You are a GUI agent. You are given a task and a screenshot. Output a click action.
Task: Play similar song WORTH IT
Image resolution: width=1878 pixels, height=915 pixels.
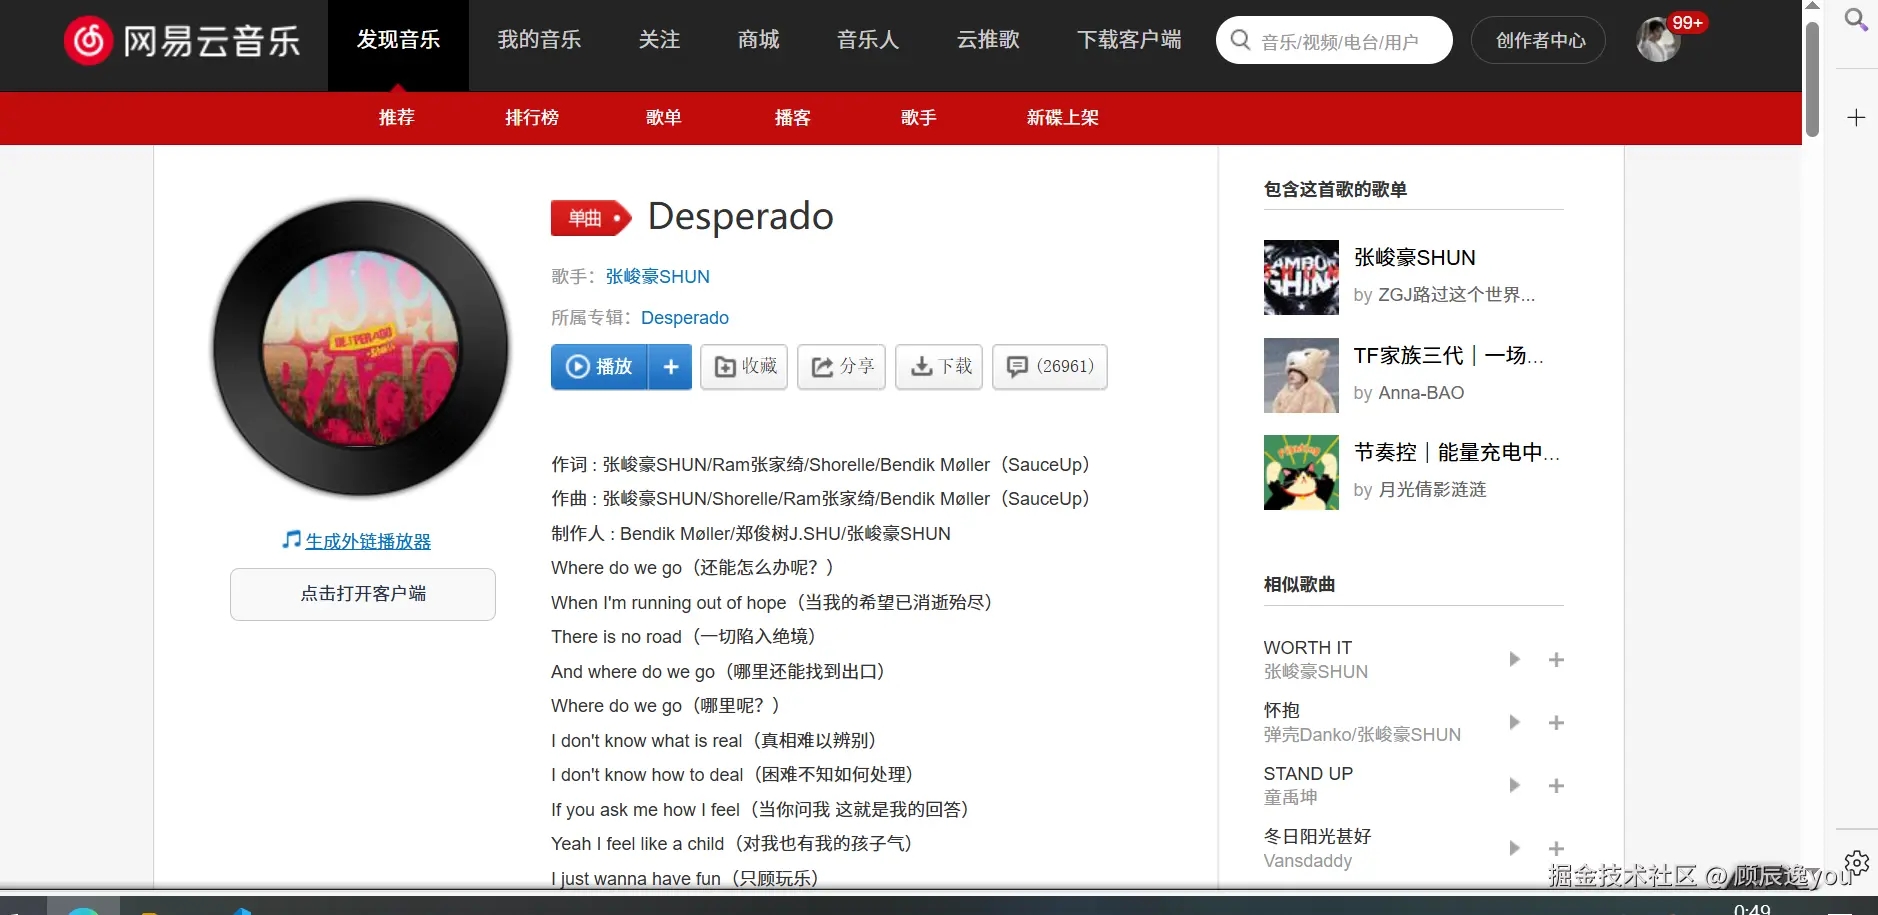(1514, 659)
